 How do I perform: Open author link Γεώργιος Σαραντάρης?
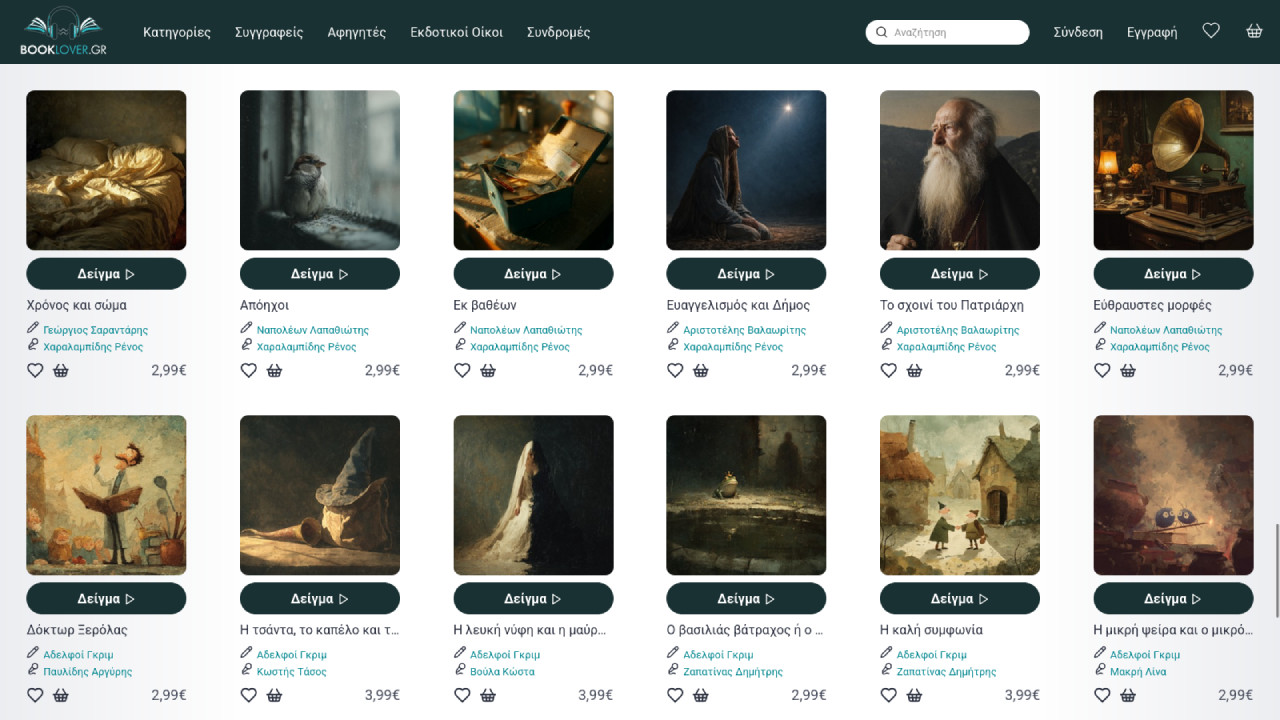(95, 330)
